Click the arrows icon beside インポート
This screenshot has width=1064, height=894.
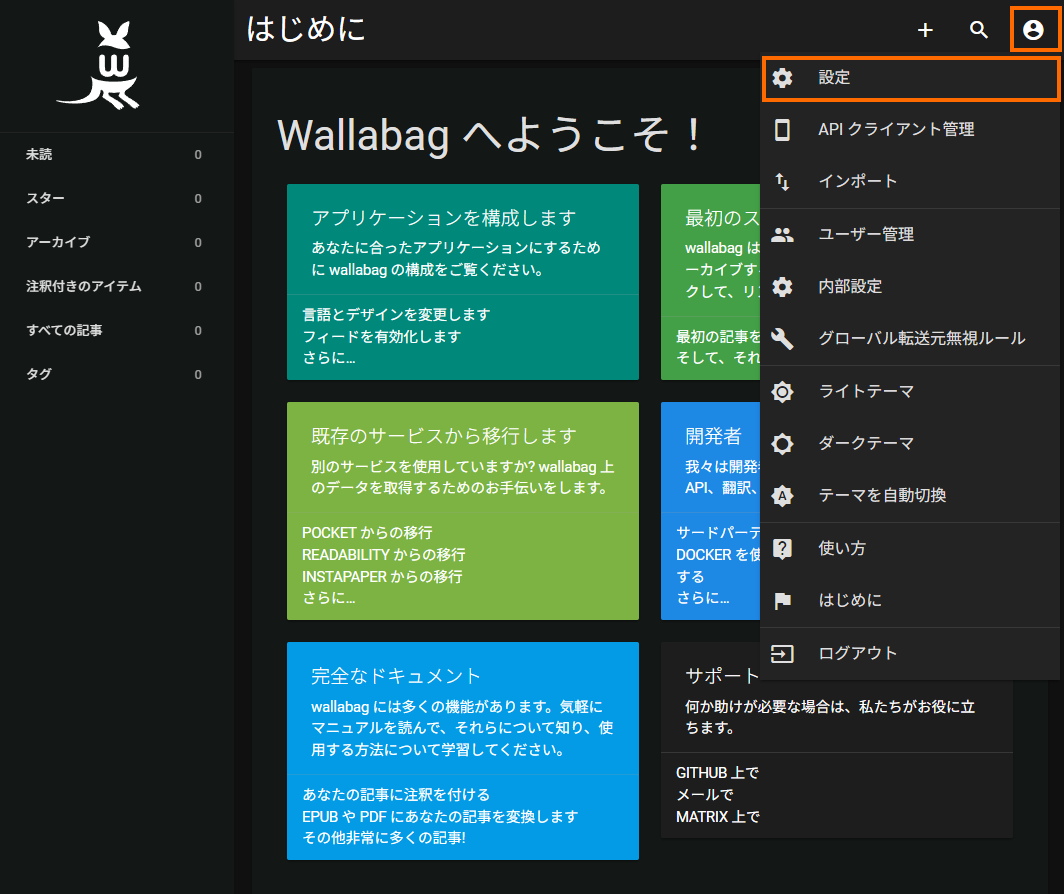(782, 181)
